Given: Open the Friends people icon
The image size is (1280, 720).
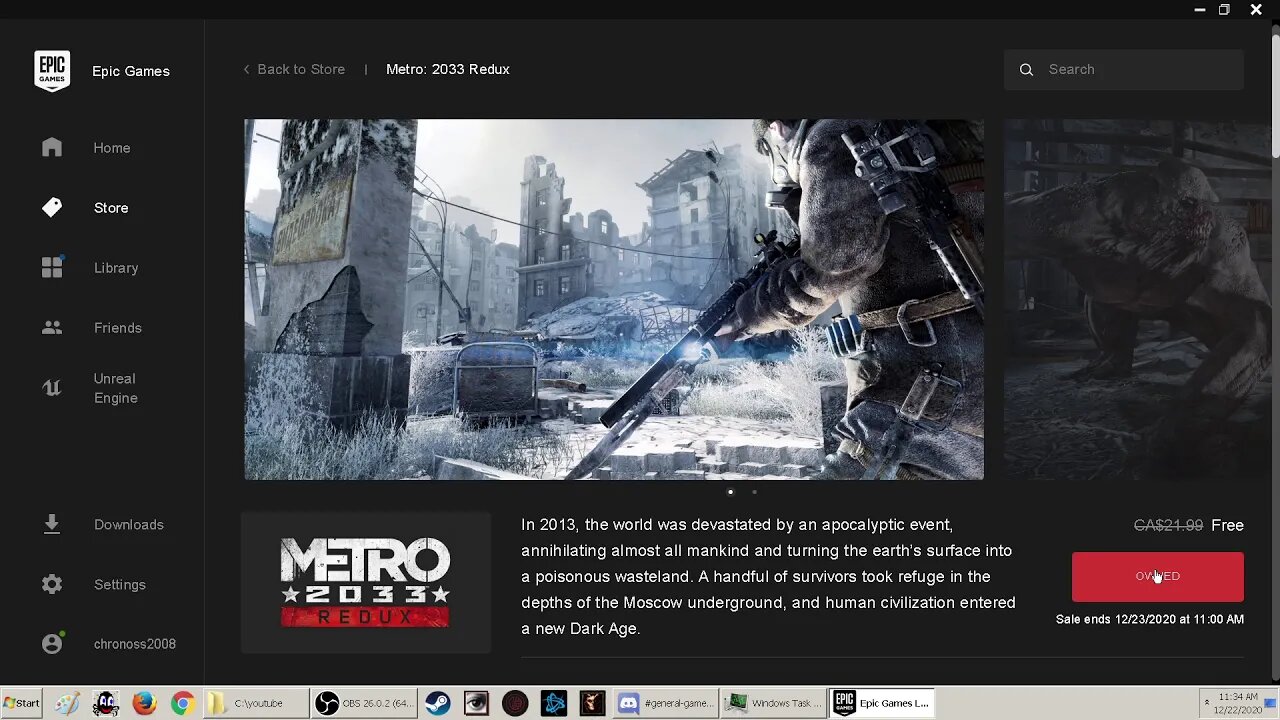Looking at the screenshot, I should pyautogui.click(x=52, y=327).
